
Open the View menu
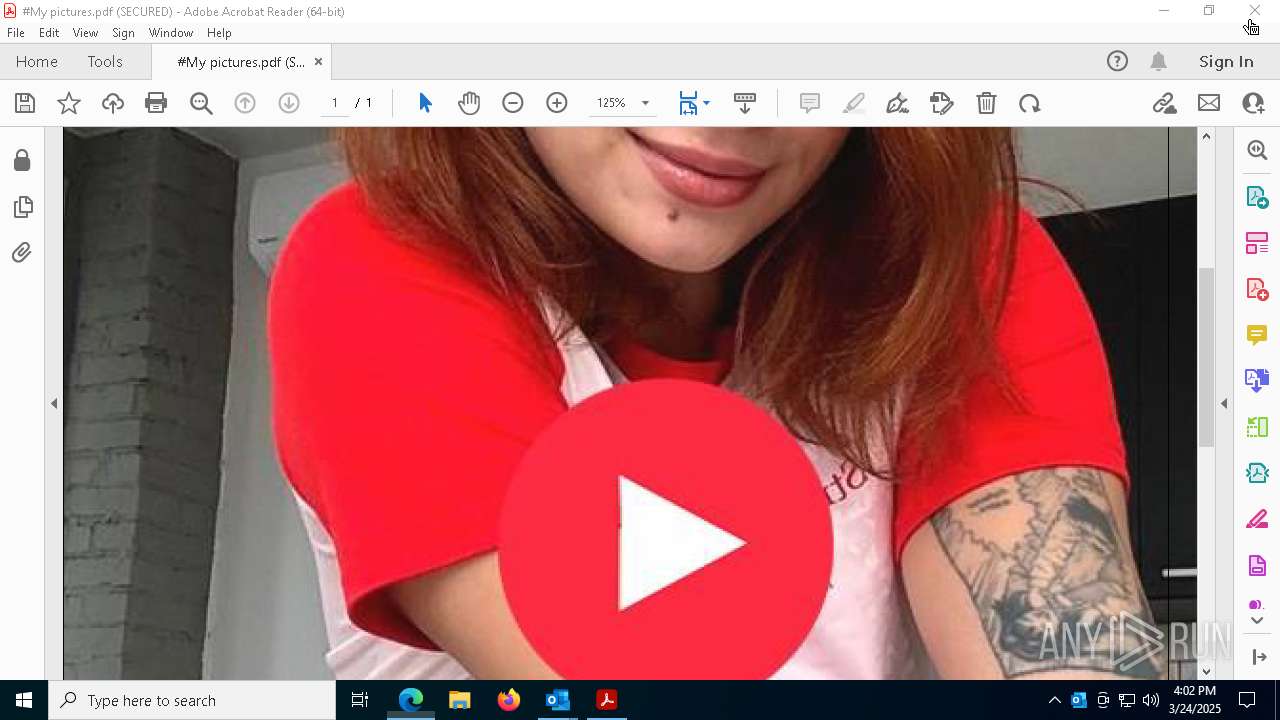tap(85, 33)
